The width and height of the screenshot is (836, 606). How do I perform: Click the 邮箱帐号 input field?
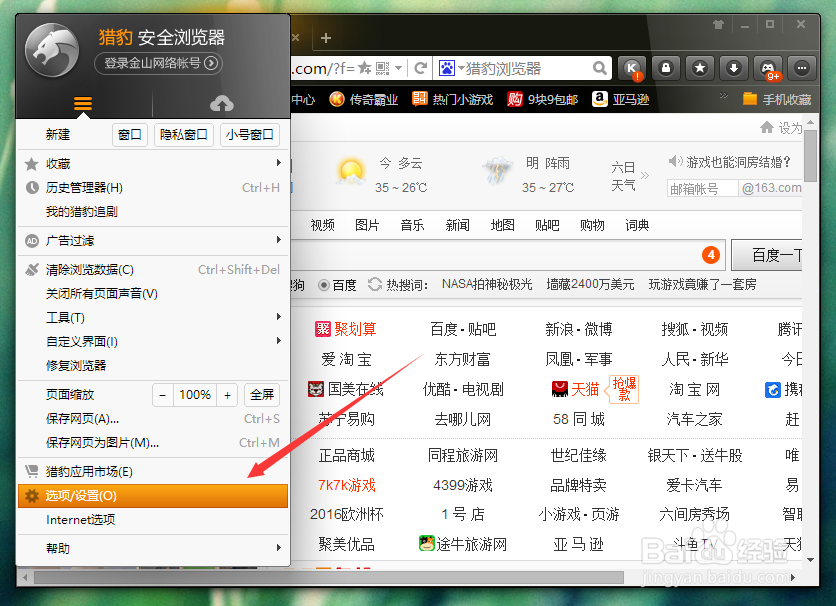click(702, 188)
